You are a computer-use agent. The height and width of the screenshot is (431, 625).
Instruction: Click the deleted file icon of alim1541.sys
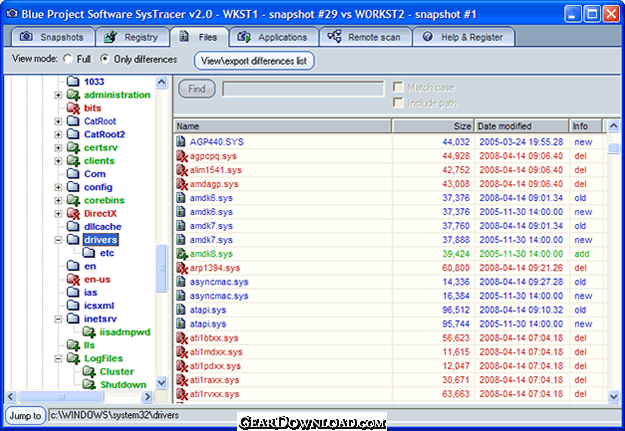[182, 170]
